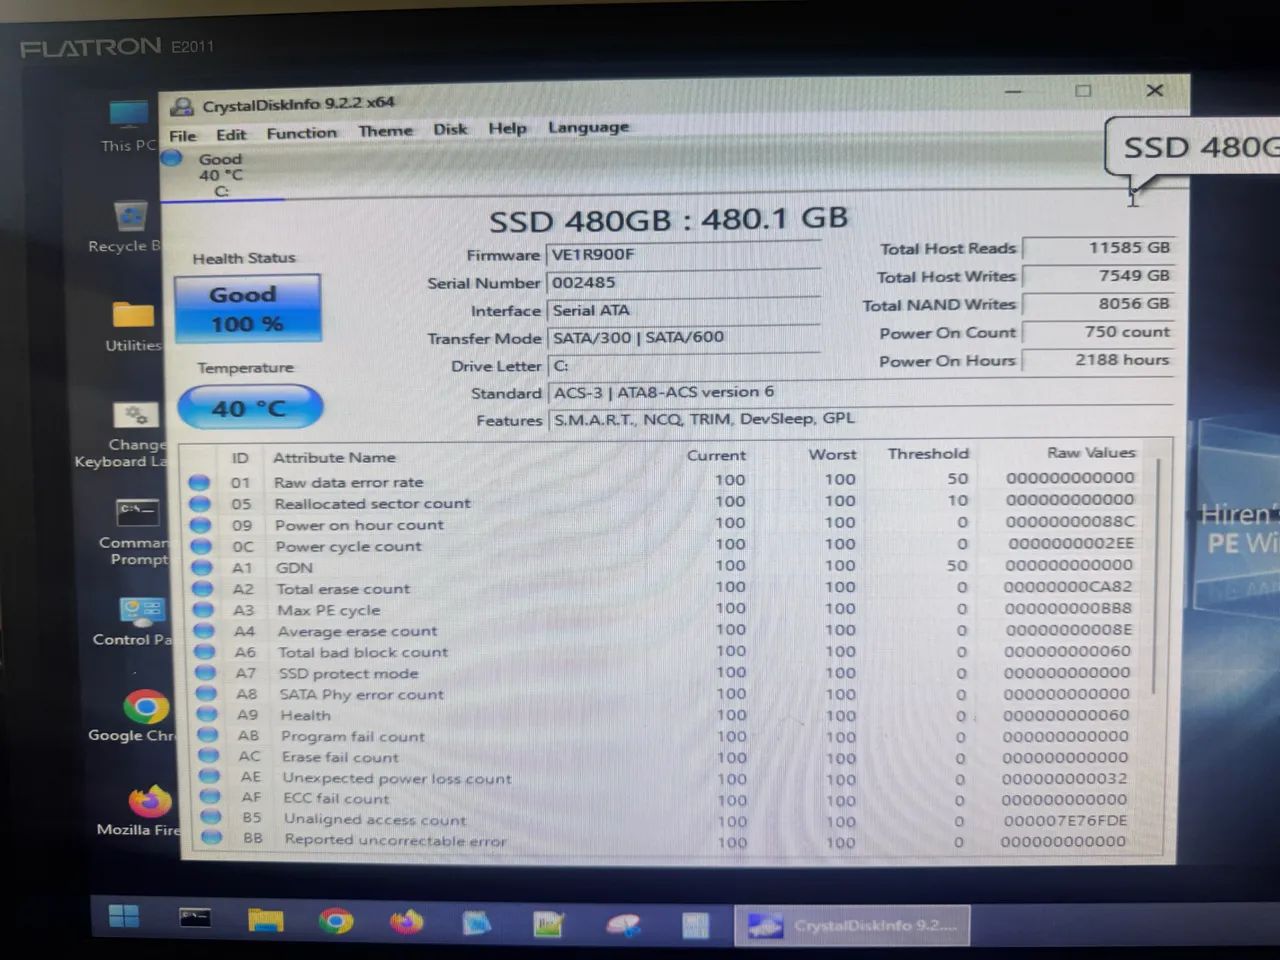
Task: Select the Power on hour count row
Action: pos(665,524)
